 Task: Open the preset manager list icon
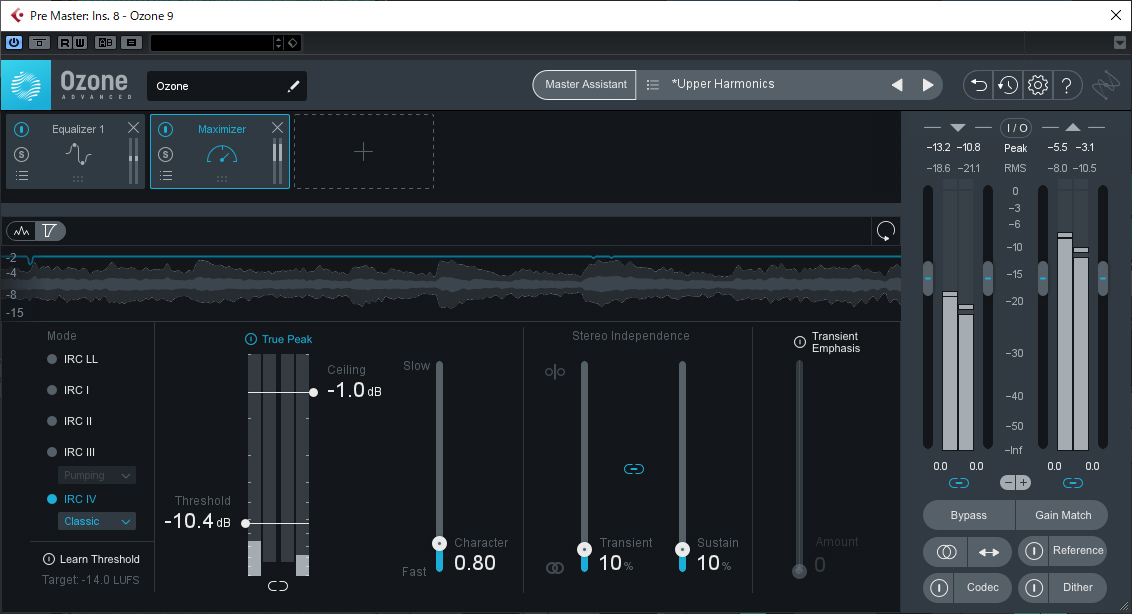tap(653, 85)
